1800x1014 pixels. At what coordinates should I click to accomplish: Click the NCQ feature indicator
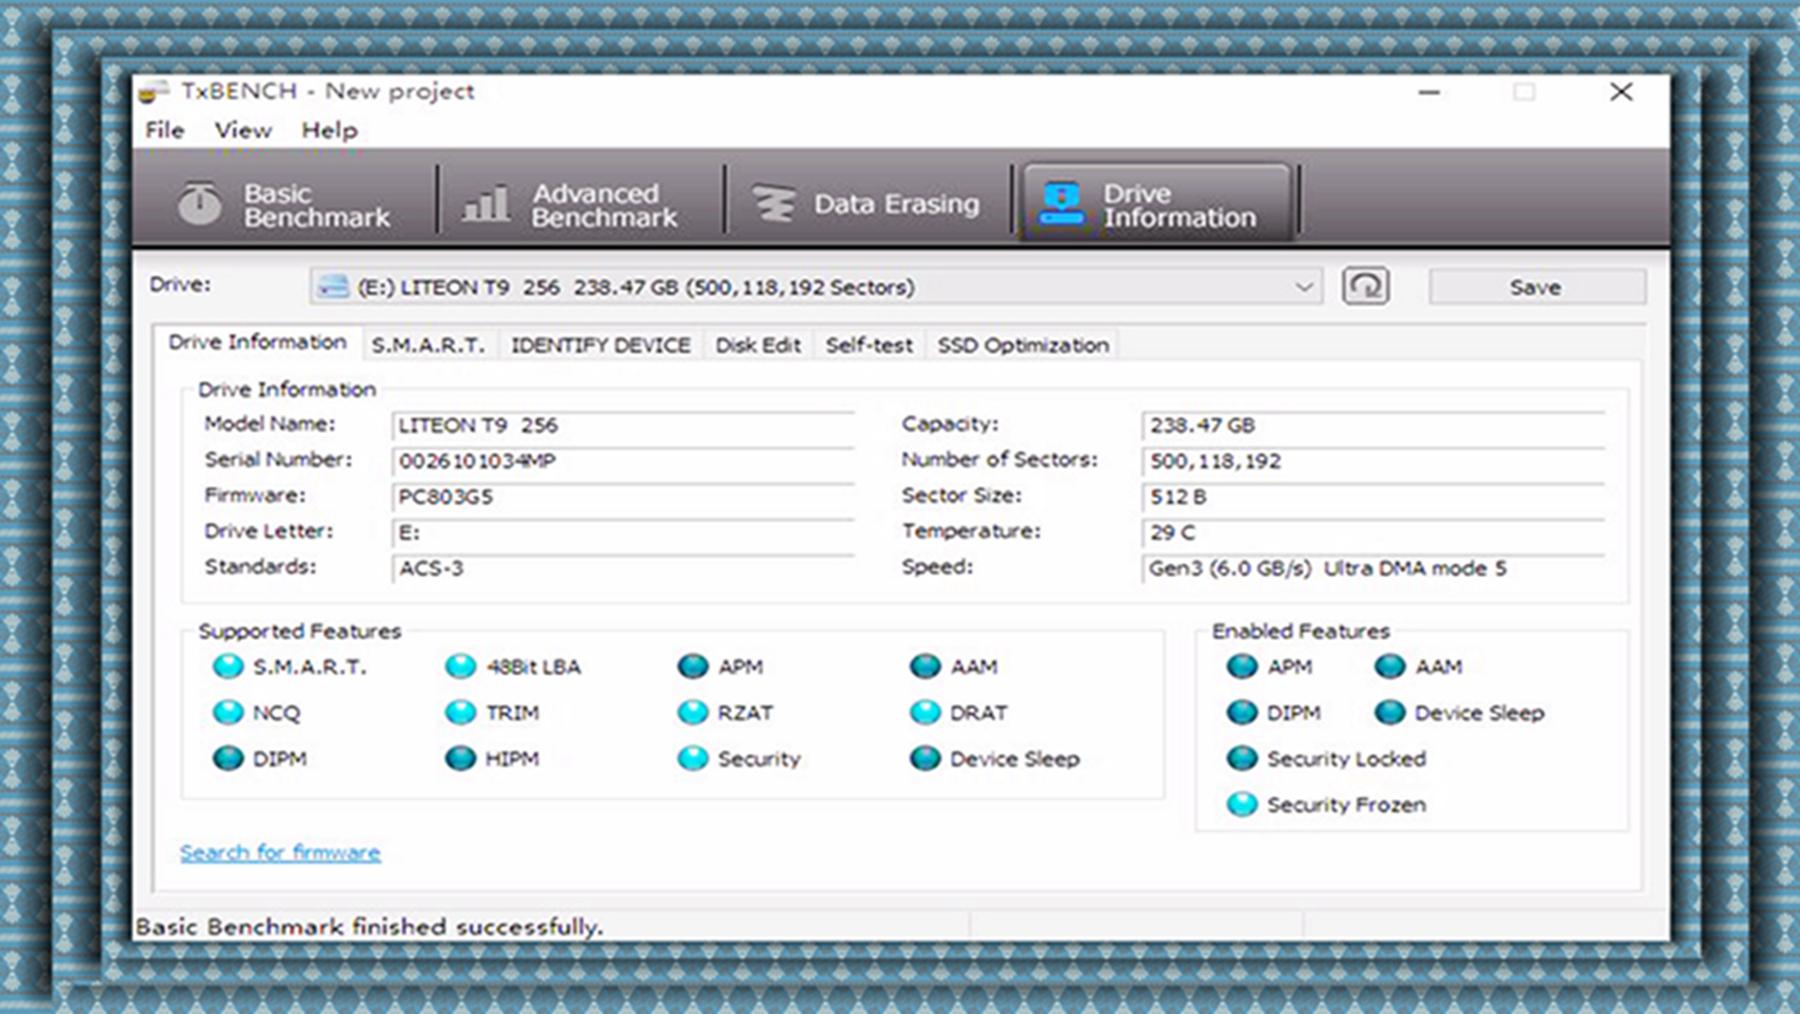click(x=228, y=712)
